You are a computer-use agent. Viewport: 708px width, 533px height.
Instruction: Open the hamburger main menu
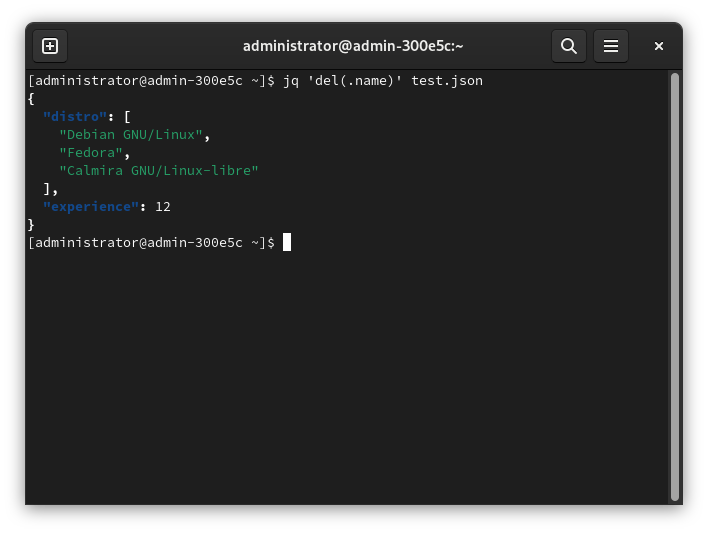[x=611, y=46]
